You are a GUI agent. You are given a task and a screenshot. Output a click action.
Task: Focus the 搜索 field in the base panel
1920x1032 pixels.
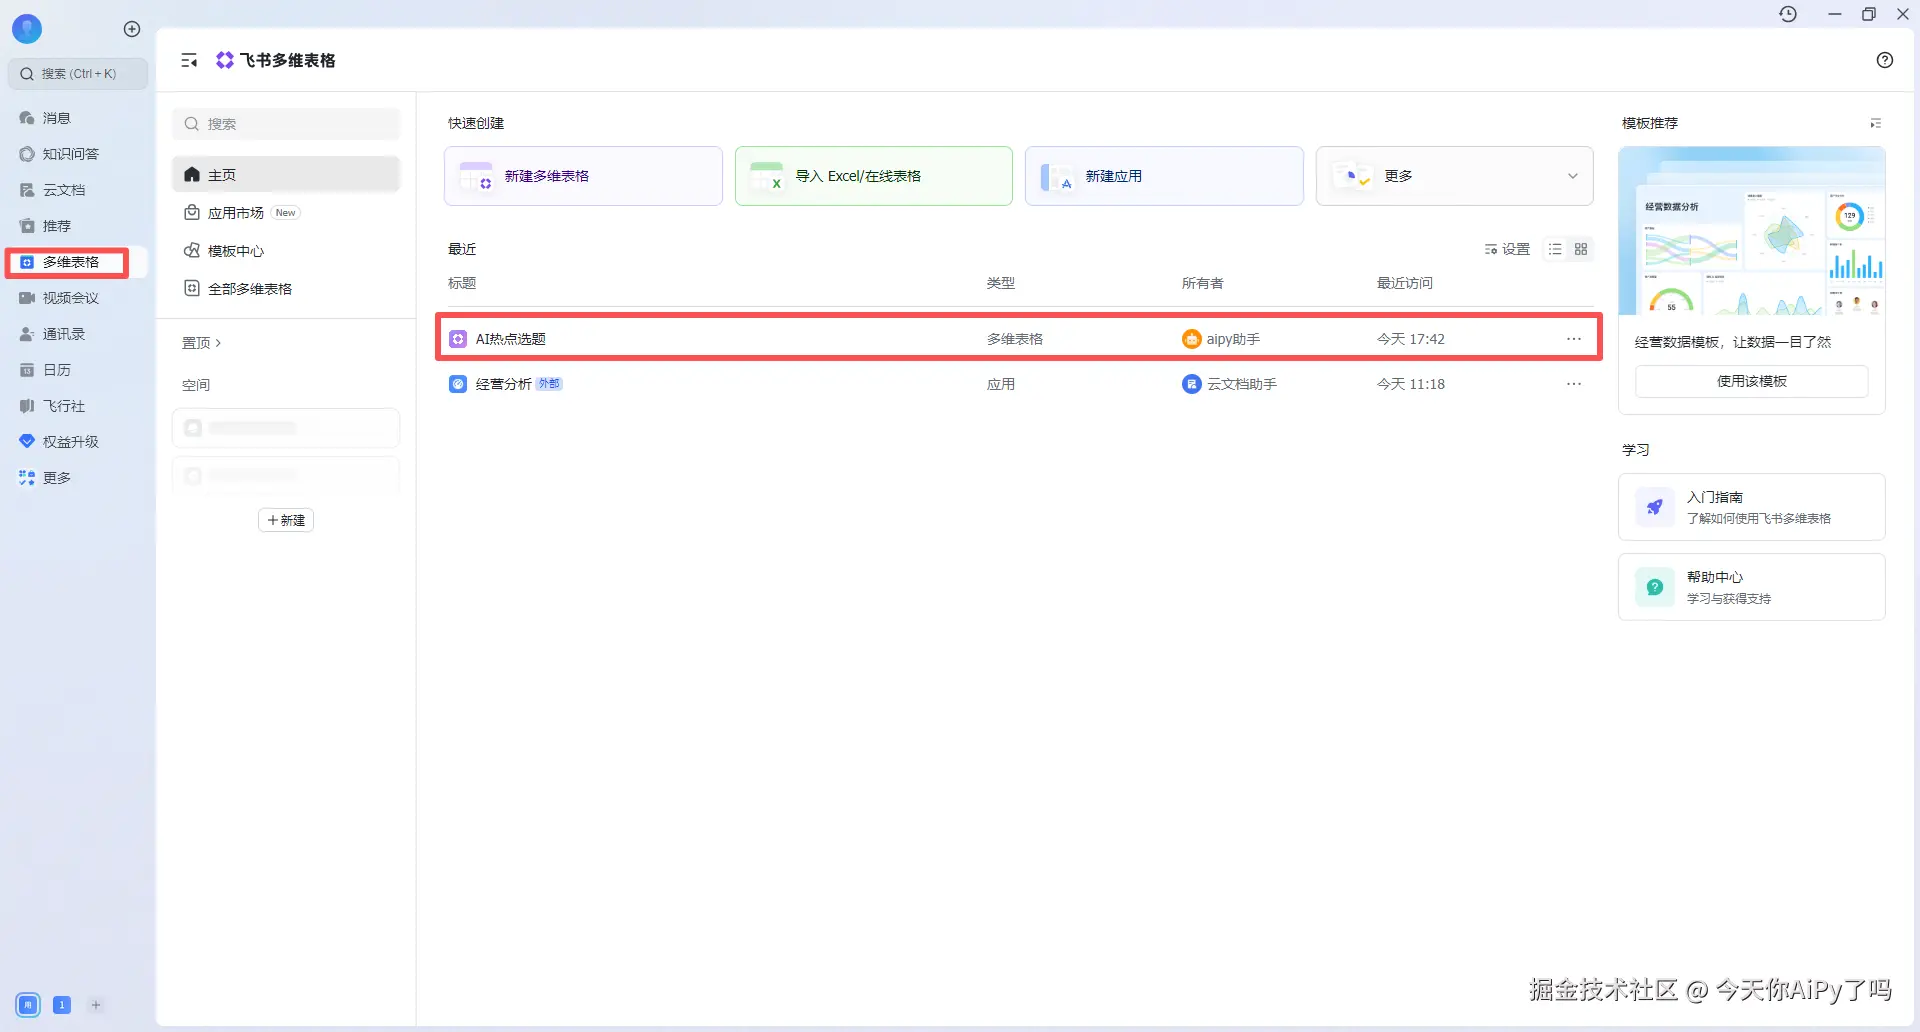tap(286, 124)
